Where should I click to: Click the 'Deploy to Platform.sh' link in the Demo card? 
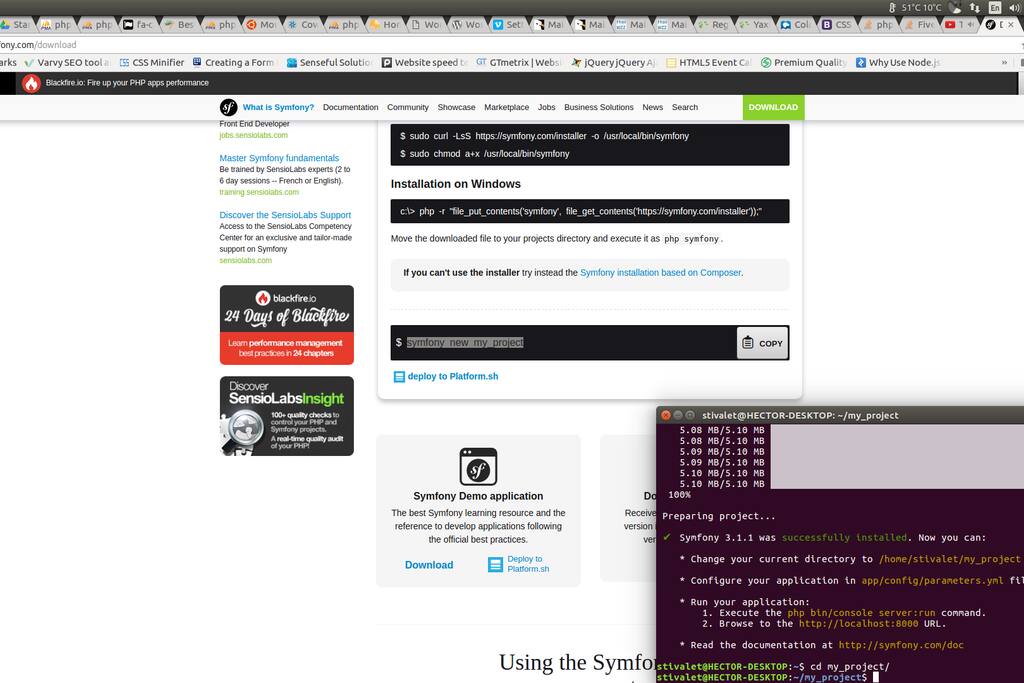point(528,564)
